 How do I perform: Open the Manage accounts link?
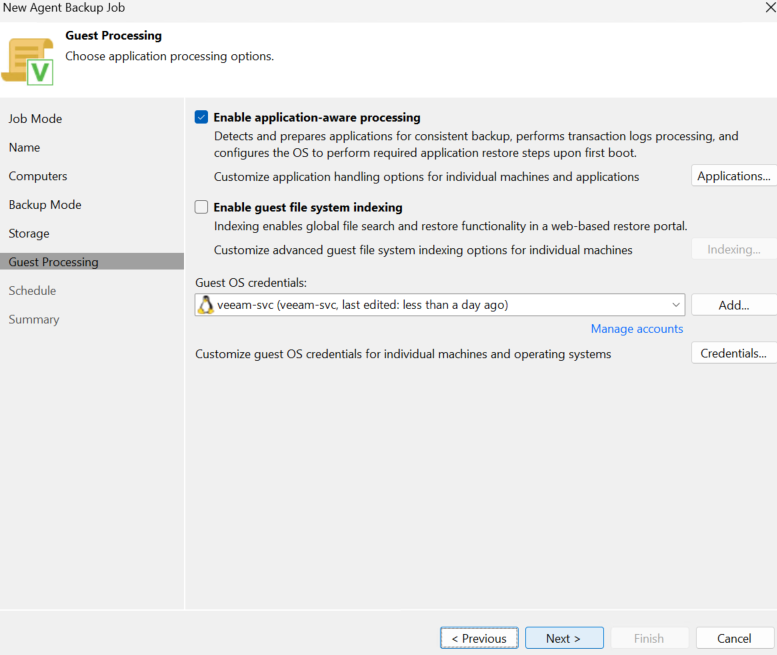pyautogui.click(x=637, y=329)
